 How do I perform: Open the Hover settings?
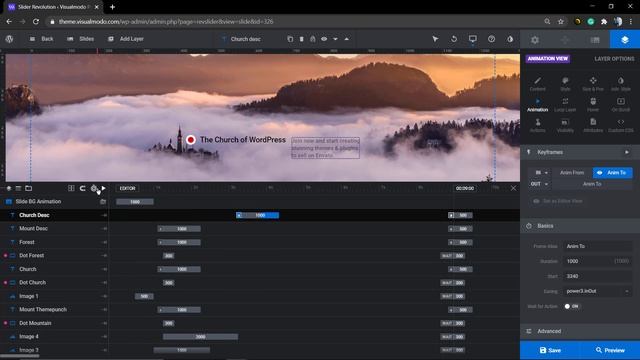pyautogui.click(x=593, y=105)
